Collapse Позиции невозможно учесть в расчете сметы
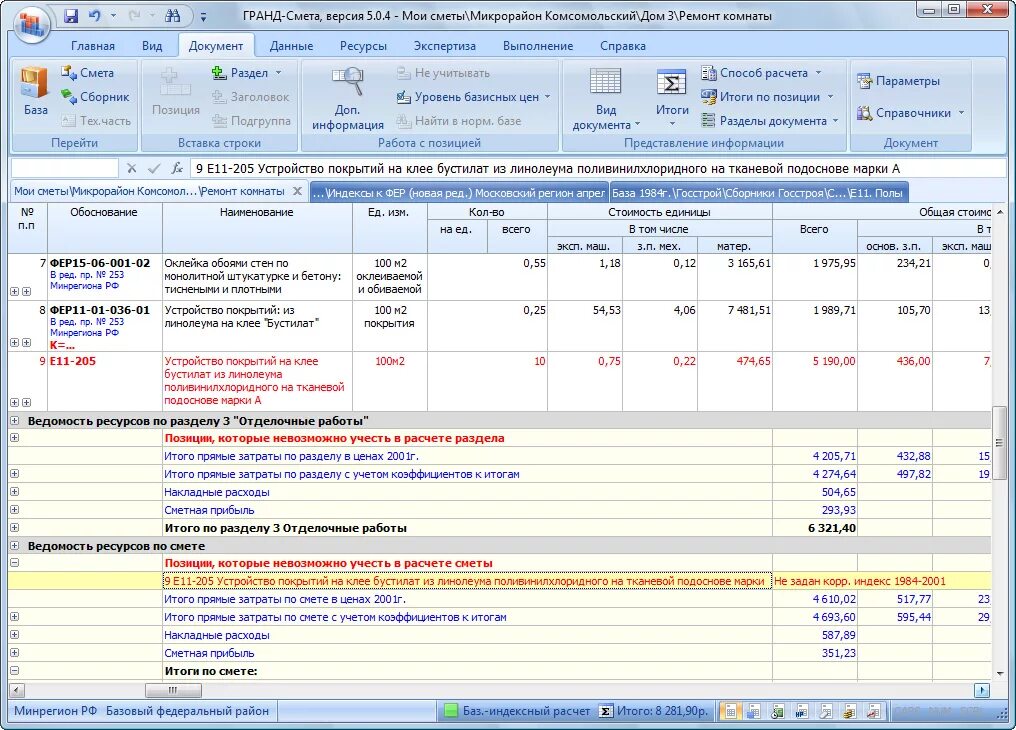 point(14,562)
